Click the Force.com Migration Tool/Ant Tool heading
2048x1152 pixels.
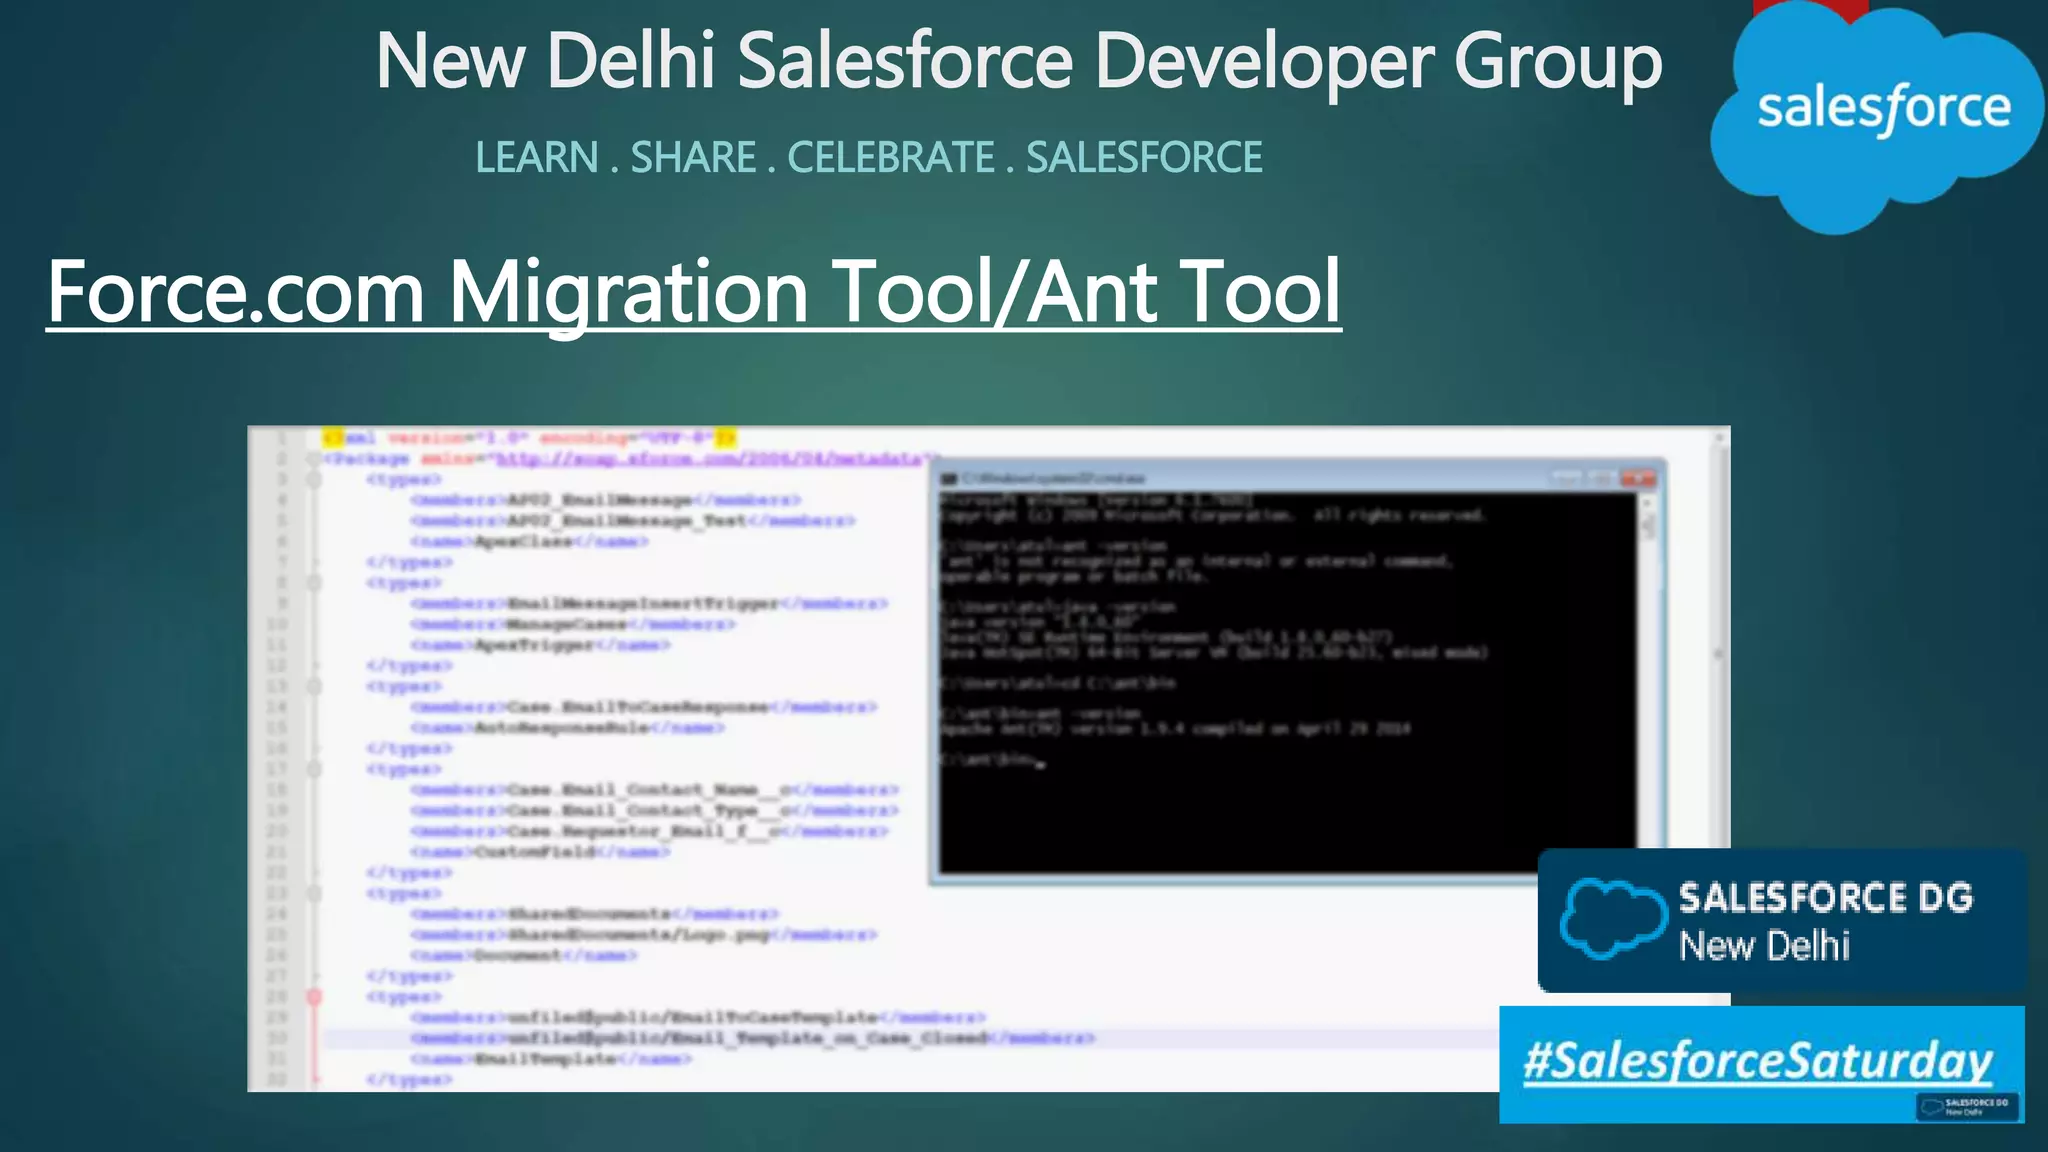[x=694, y=292]
